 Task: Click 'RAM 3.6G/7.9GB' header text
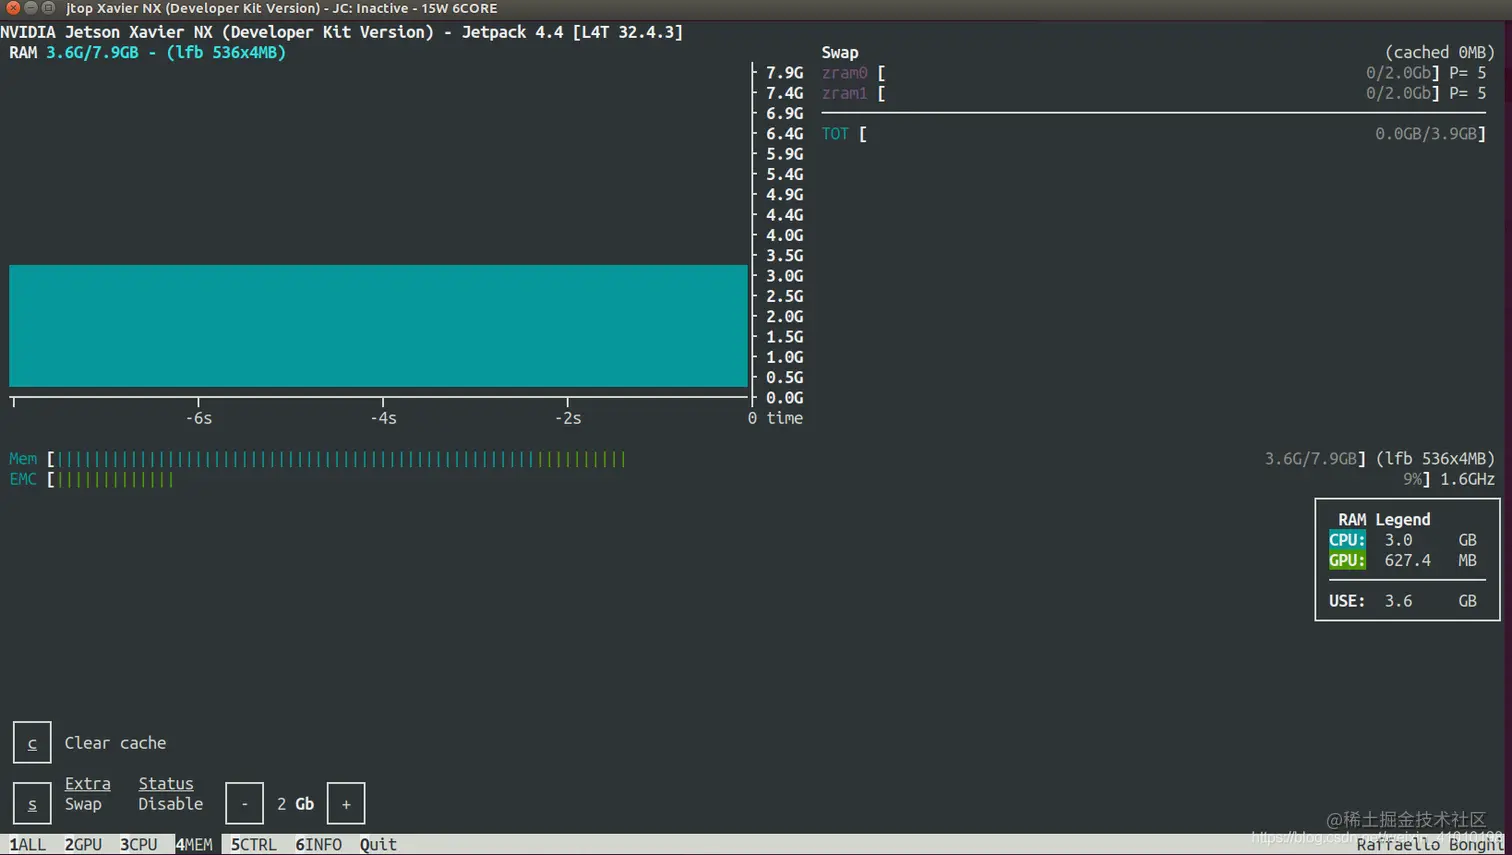[x=74, y=53]
